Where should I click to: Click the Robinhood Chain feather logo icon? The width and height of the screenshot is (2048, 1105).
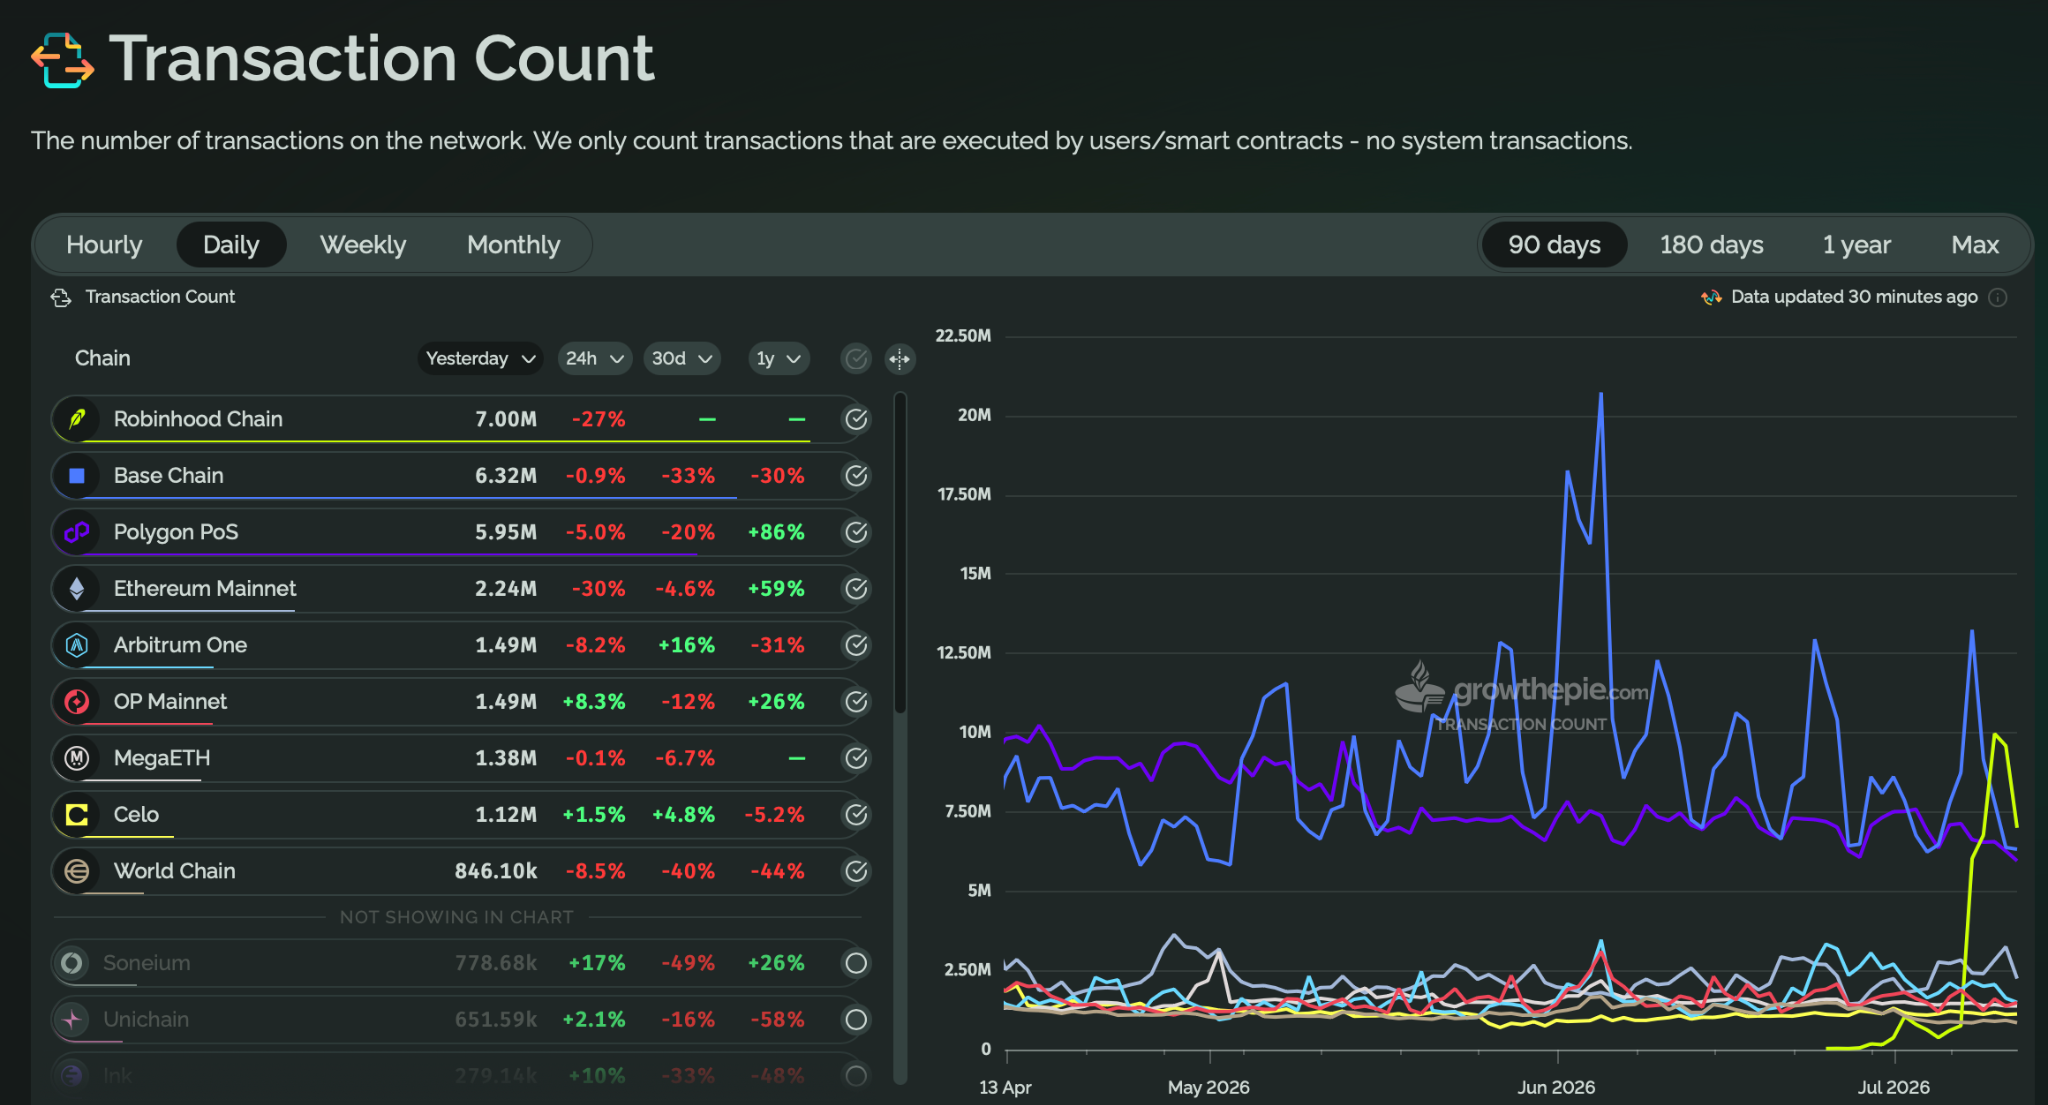[77, 419]
